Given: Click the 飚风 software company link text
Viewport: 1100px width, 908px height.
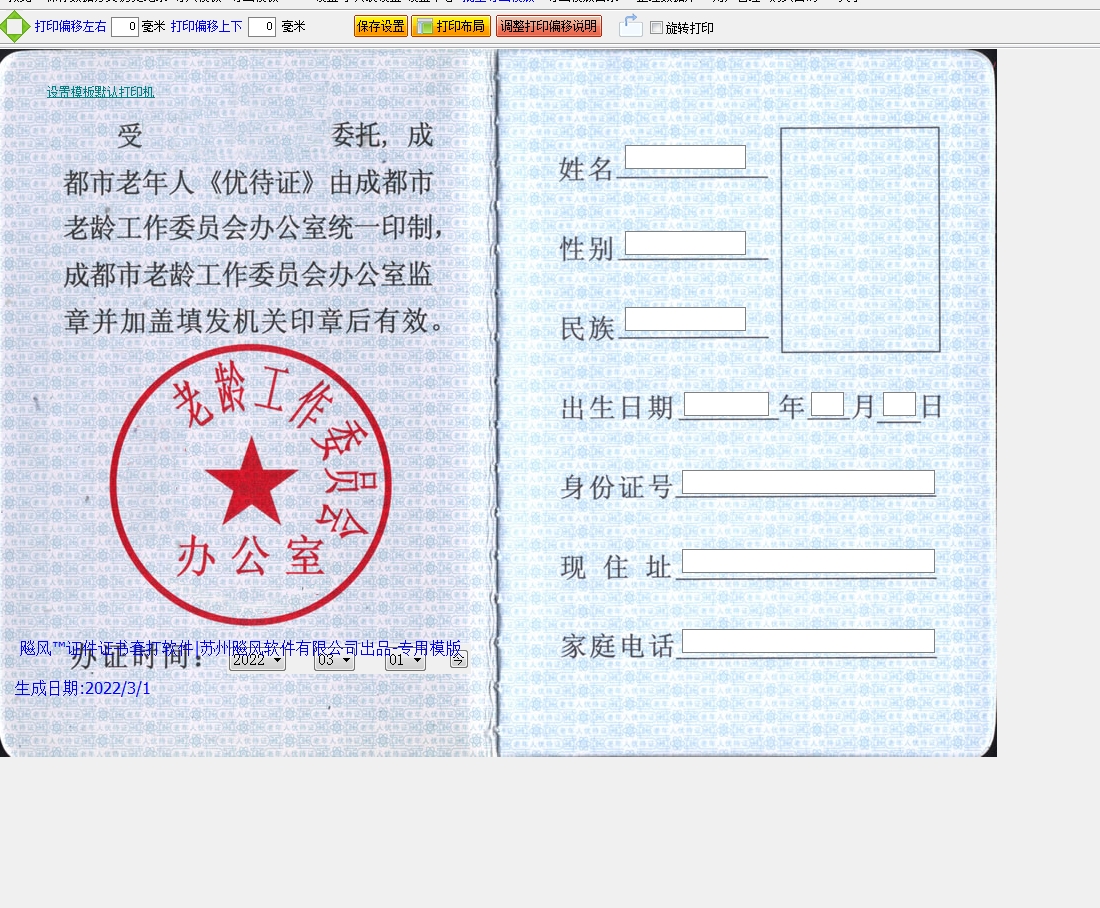Looking at the screenshot, I should click(x=240, y=648).
